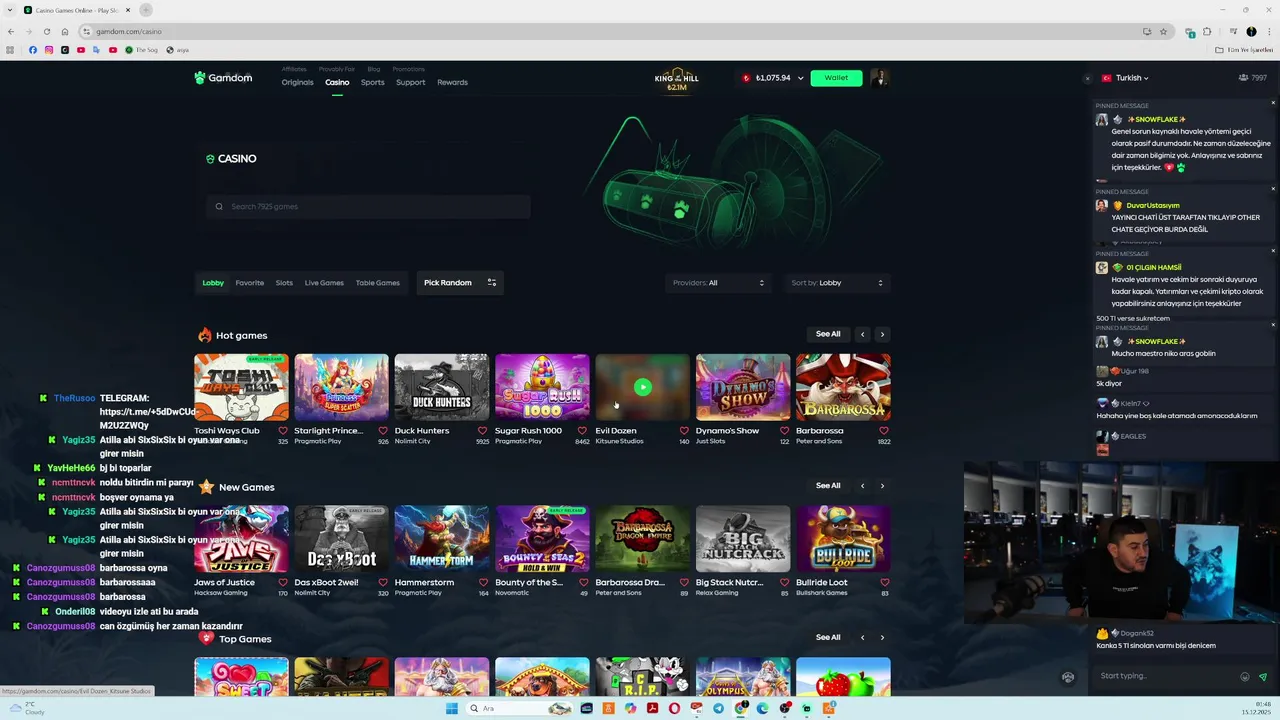Viewport: 1280px width, 720px height.
Task: Select the Favorite games tab
Action: point(249,283)
